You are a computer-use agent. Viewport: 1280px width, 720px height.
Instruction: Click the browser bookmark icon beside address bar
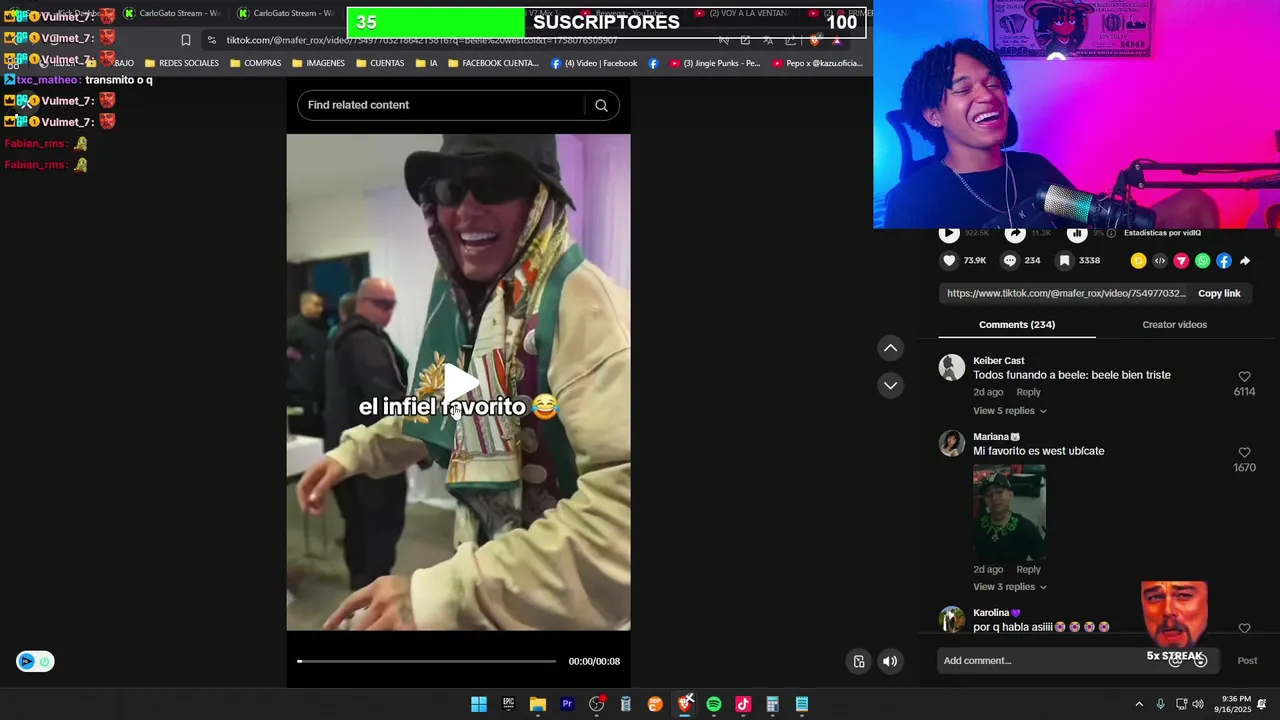pos(185,40)
